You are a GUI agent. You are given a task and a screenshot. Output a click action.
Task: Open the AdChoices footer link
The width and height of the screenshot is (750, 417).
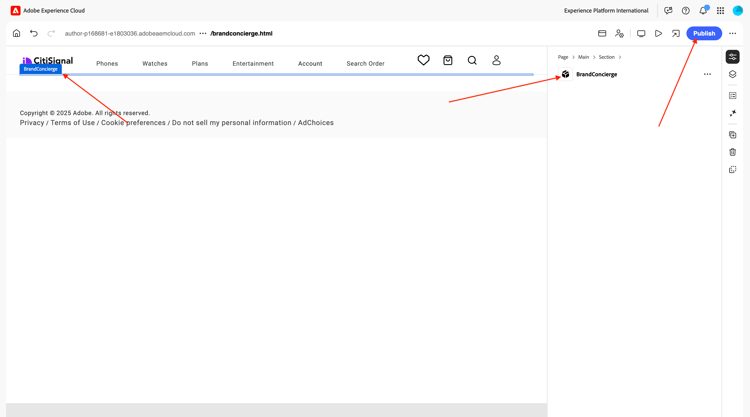pos(316,123)
